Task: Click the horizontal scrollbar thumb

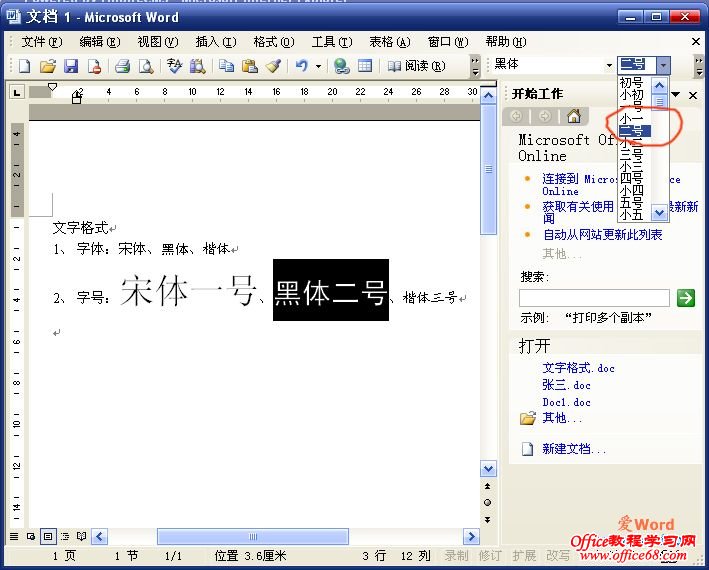Action: (x=252, y=537)
